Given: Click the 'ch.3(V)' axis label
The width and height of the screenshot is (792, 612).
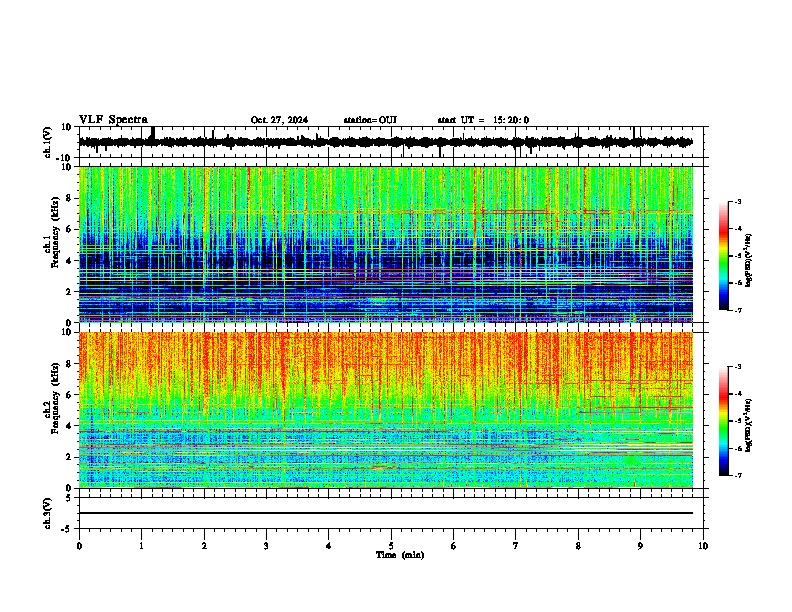Looking at the screenshot, I should point(48,513).
